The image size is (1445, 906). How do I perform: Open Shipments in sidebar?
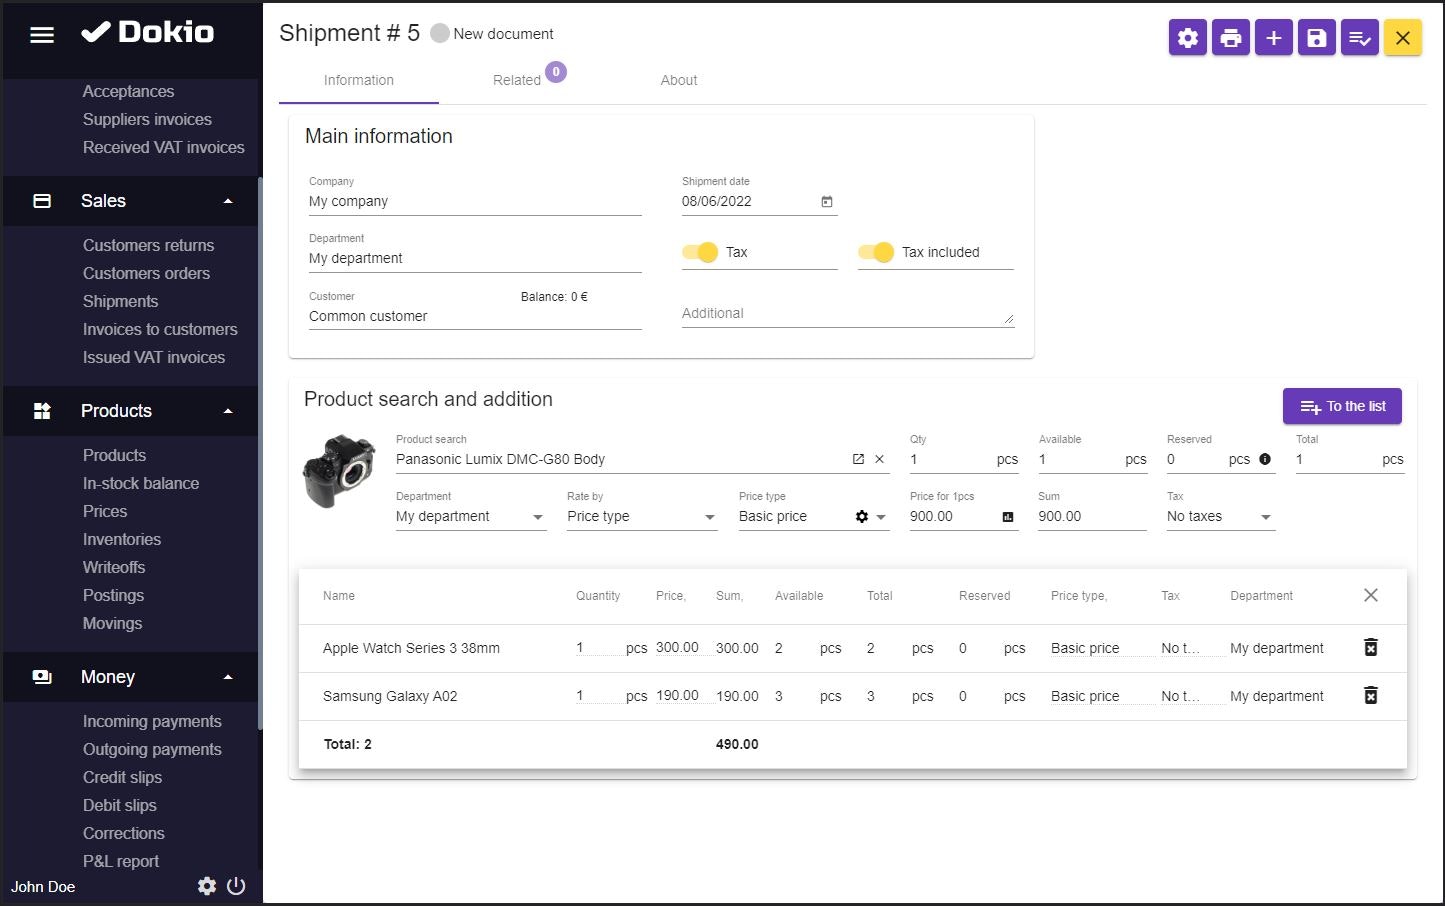[121, 301]
